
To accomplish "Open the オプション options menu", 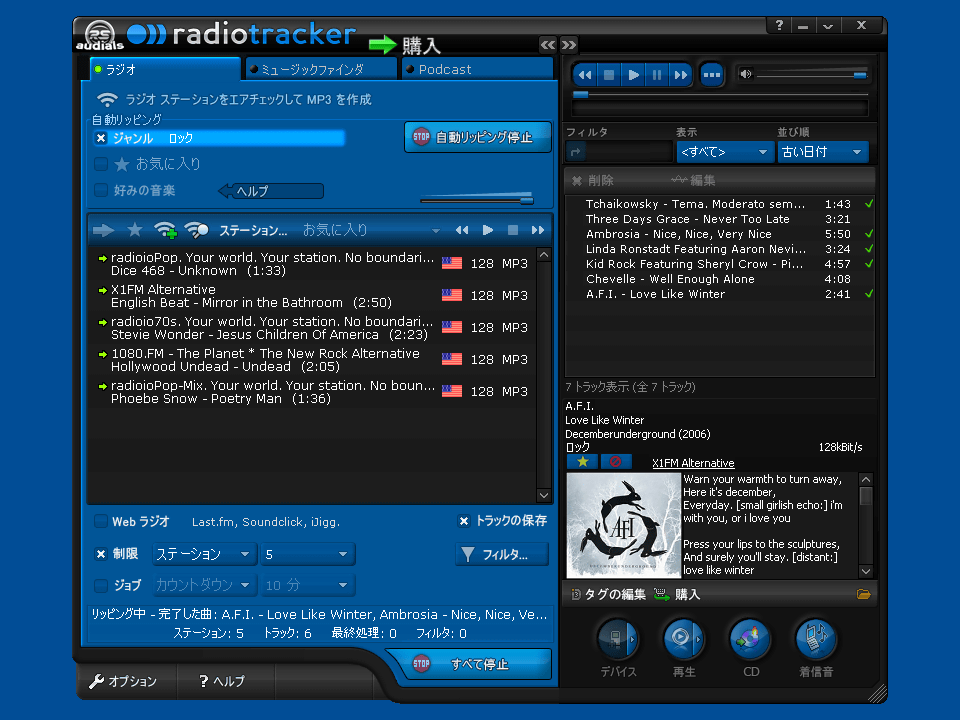I will [x=124, y=681].
